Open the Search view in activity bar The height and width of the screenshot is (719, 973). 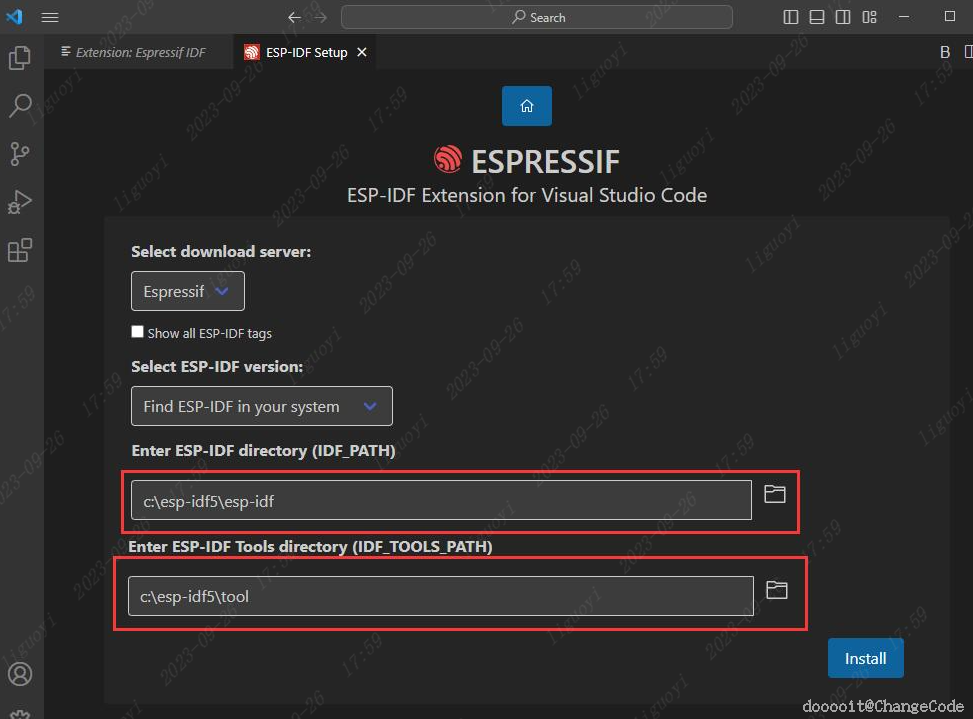tap(20, 105)
